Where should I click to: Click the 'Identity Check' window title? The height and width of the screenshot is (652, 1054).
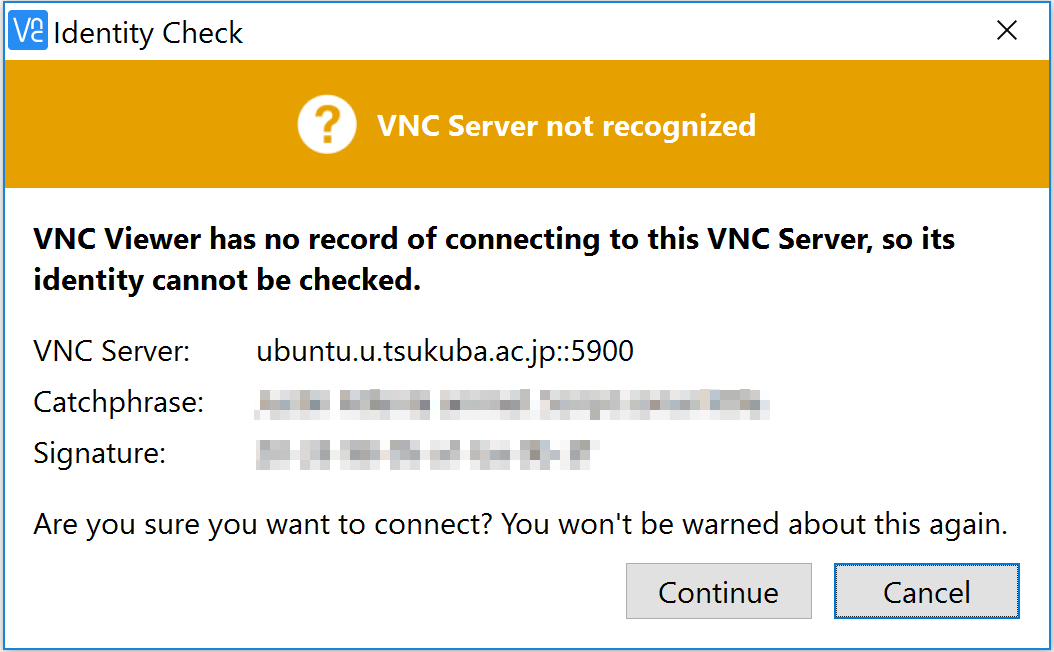point(148,33)
